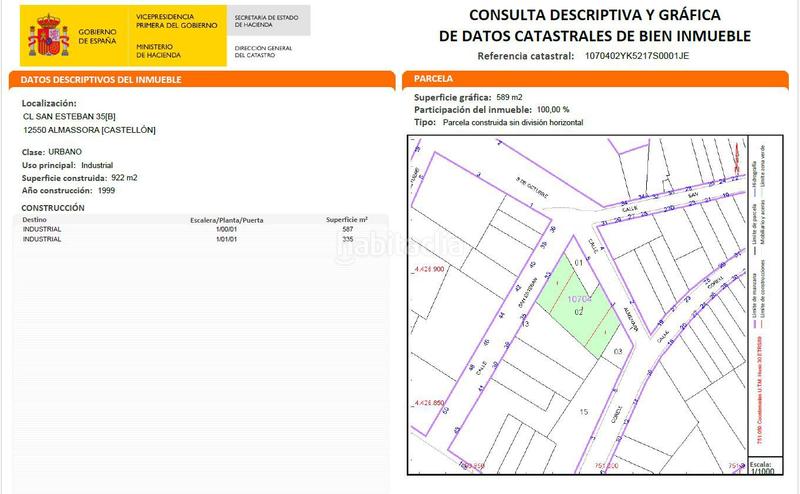Image resolution: width=800 pixels, height=494 pixels.
Task: Click parcel 01 on the cadastral map
Action: [x=577, y=263]
